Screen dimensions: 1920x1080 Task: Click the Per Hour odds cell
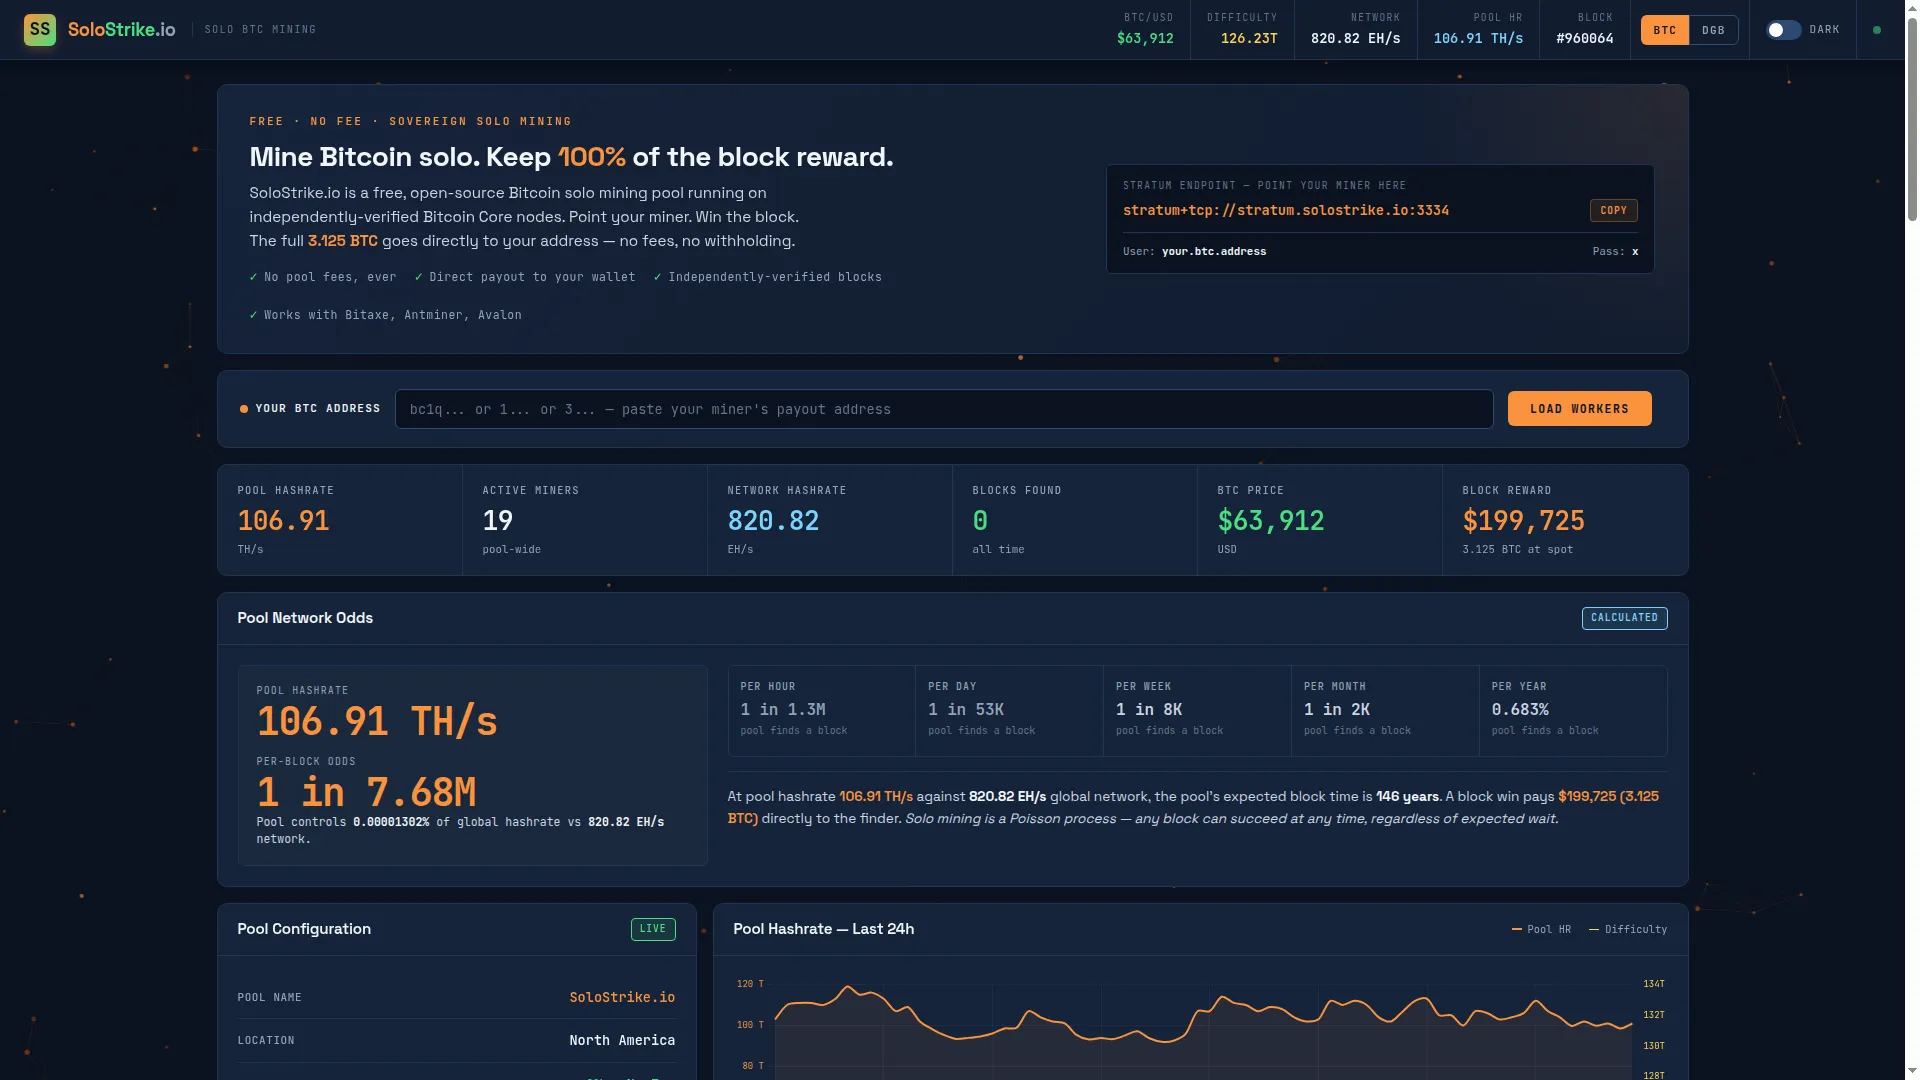click(x=822, y=711)
